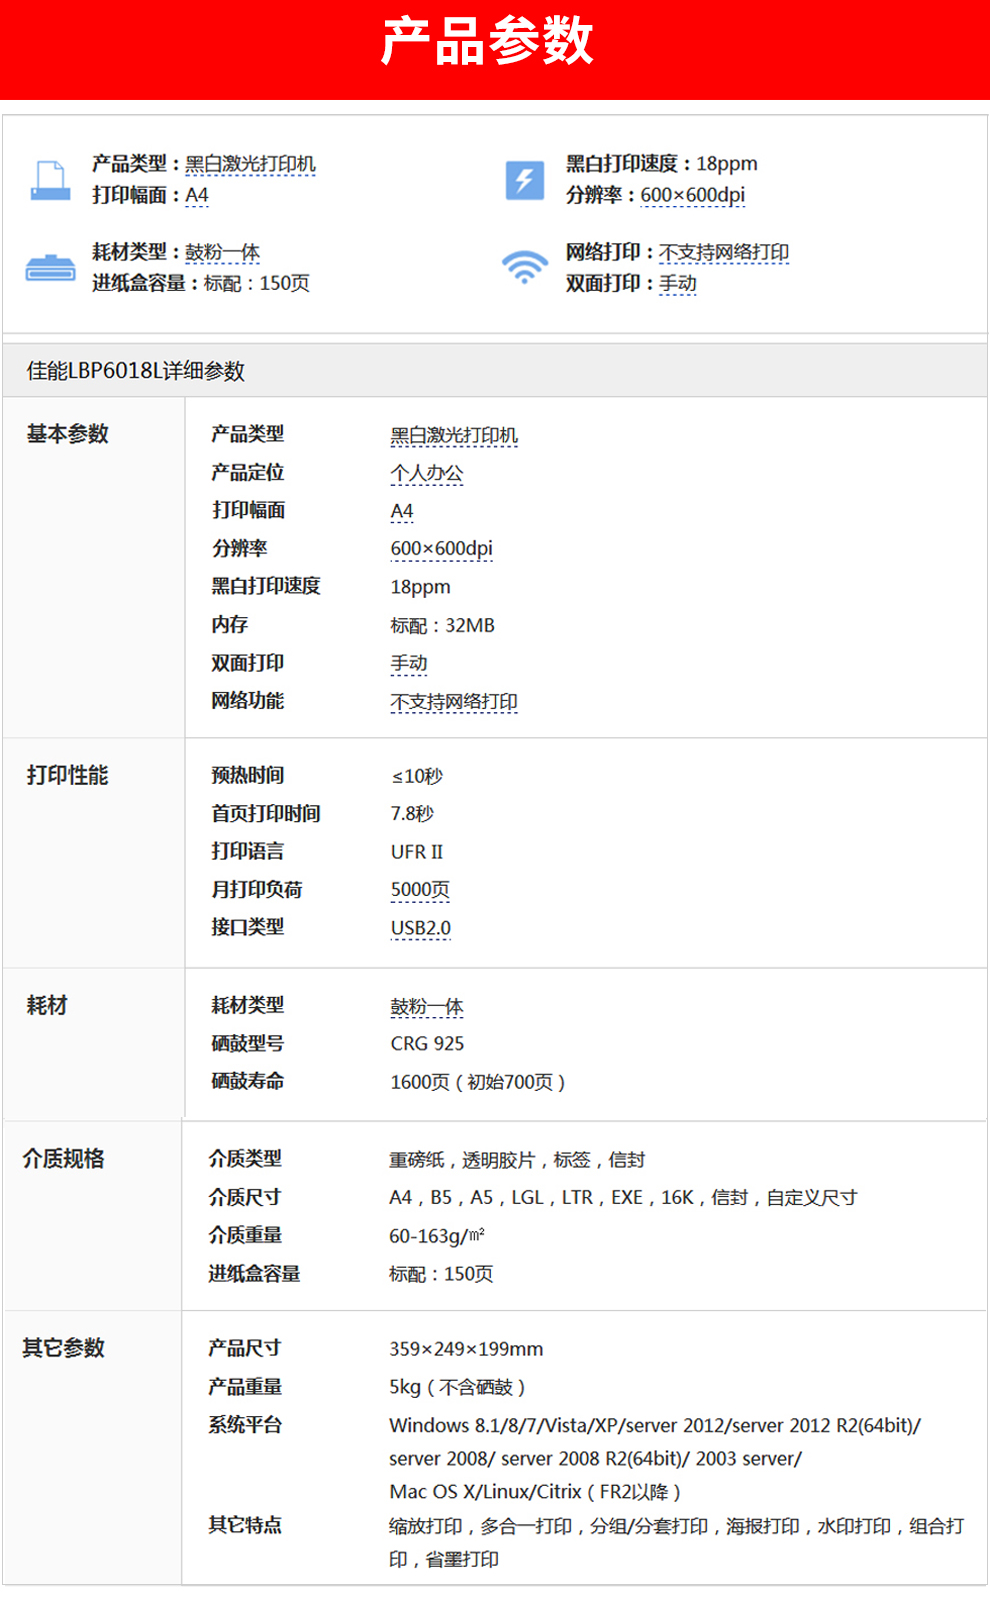
Task: Click the 介质规格 section label
Action: 64,1159
